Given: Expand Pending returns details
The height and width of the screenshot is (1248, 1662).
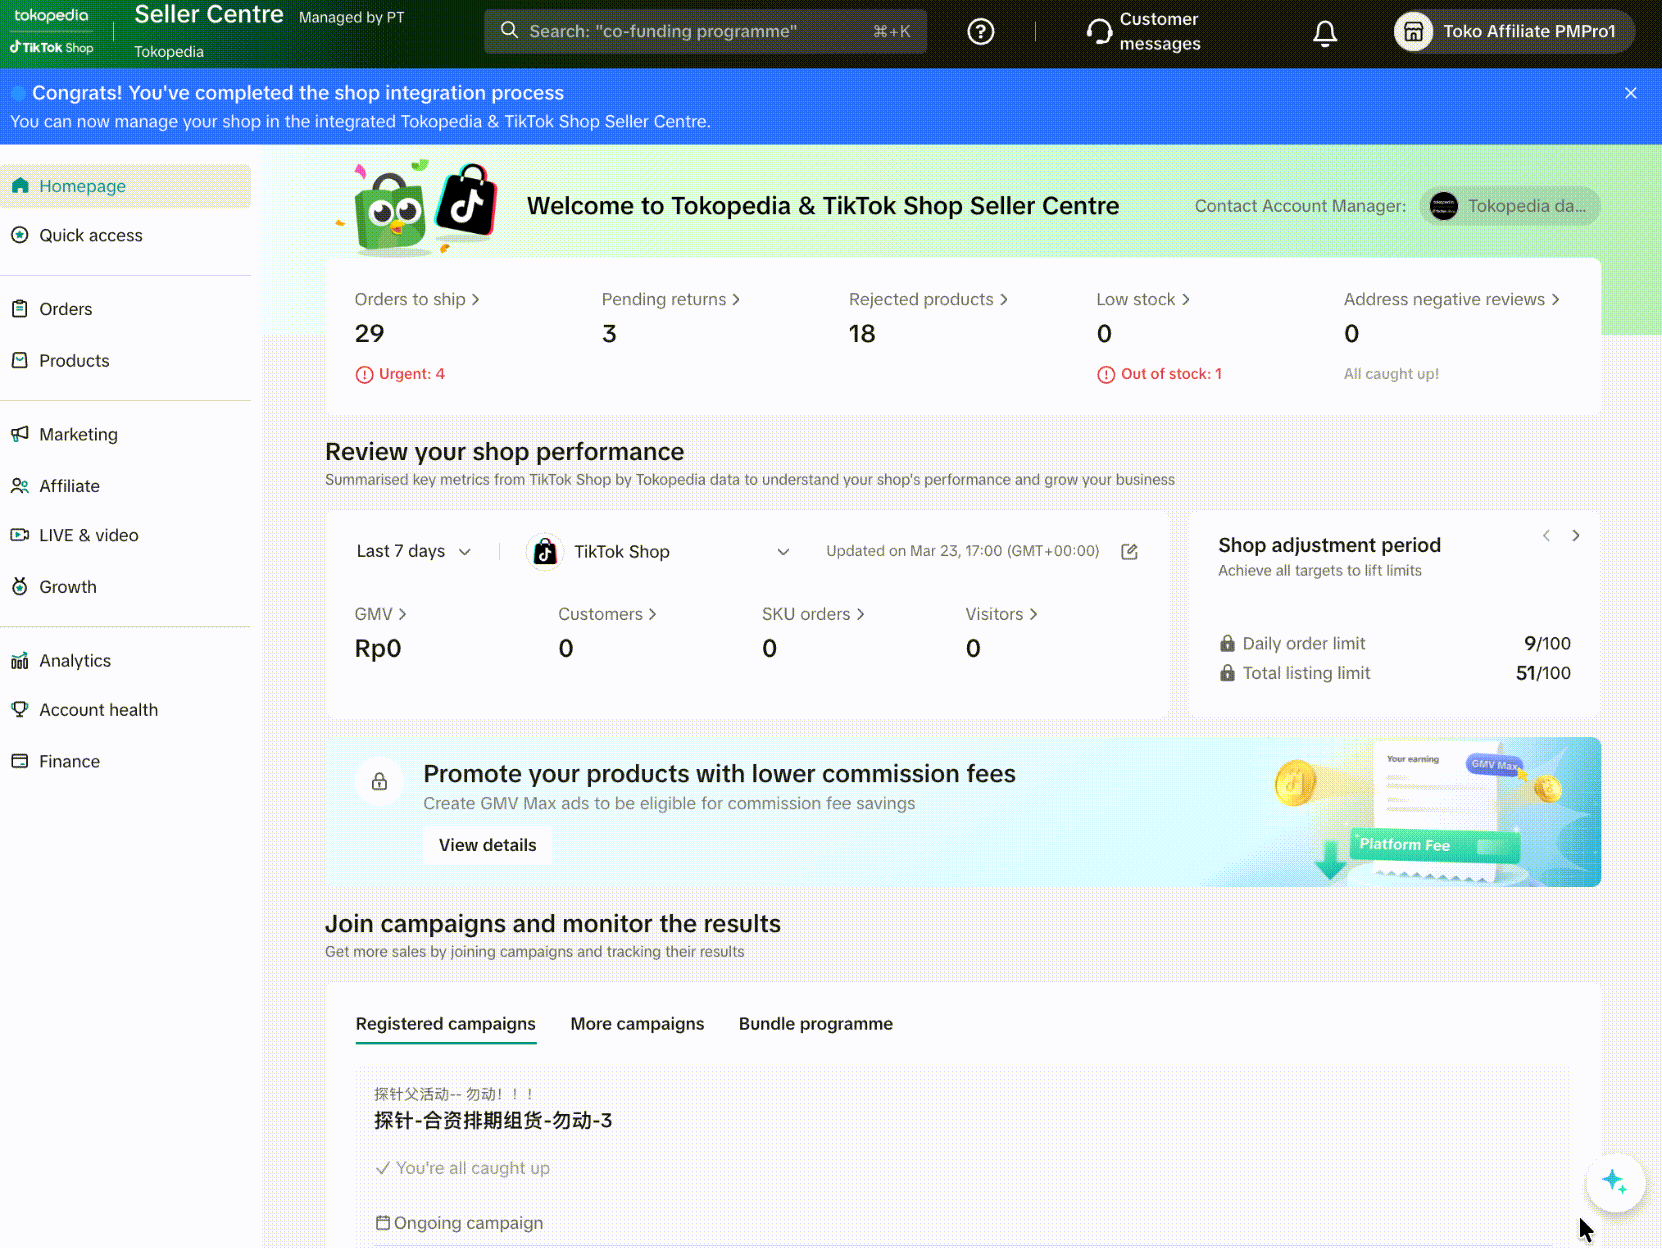Looking at the screenshot, I should [671, 299].
